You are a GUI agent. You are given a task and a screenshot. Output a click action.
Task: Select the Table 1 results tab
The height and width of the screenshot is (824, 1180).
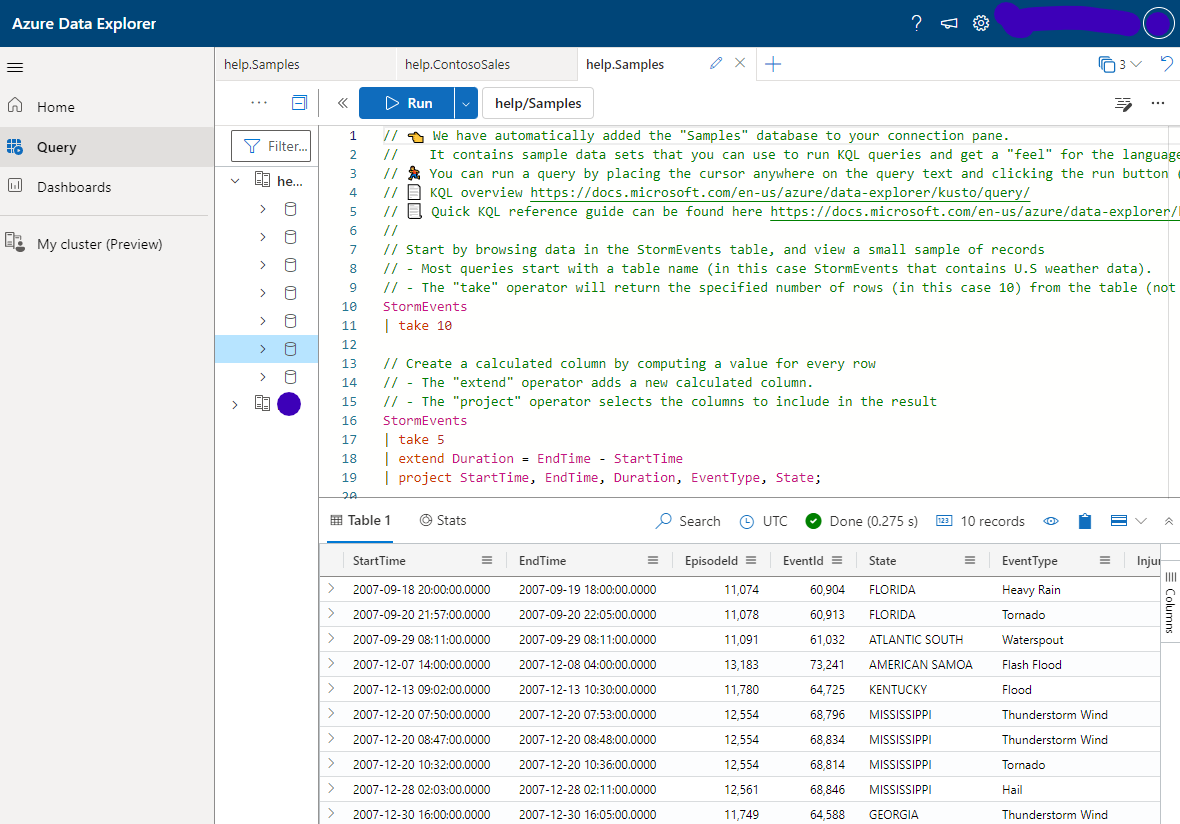pos(360,521)
